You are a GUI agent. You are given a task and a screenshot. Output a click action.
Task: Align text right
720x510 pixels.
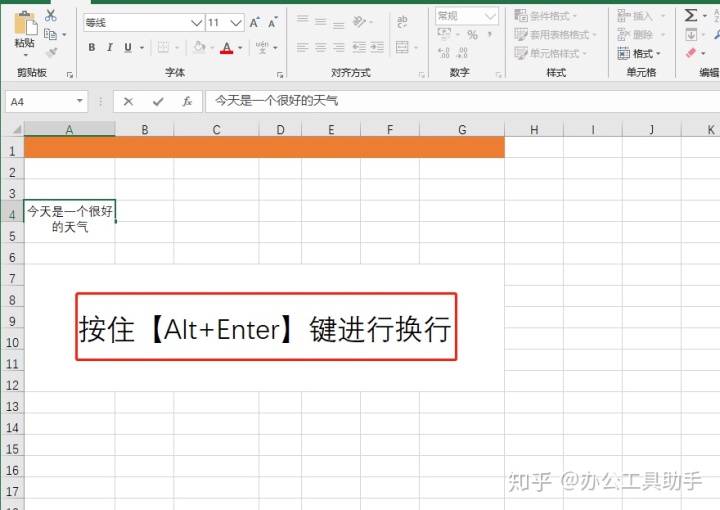(338, 47)
